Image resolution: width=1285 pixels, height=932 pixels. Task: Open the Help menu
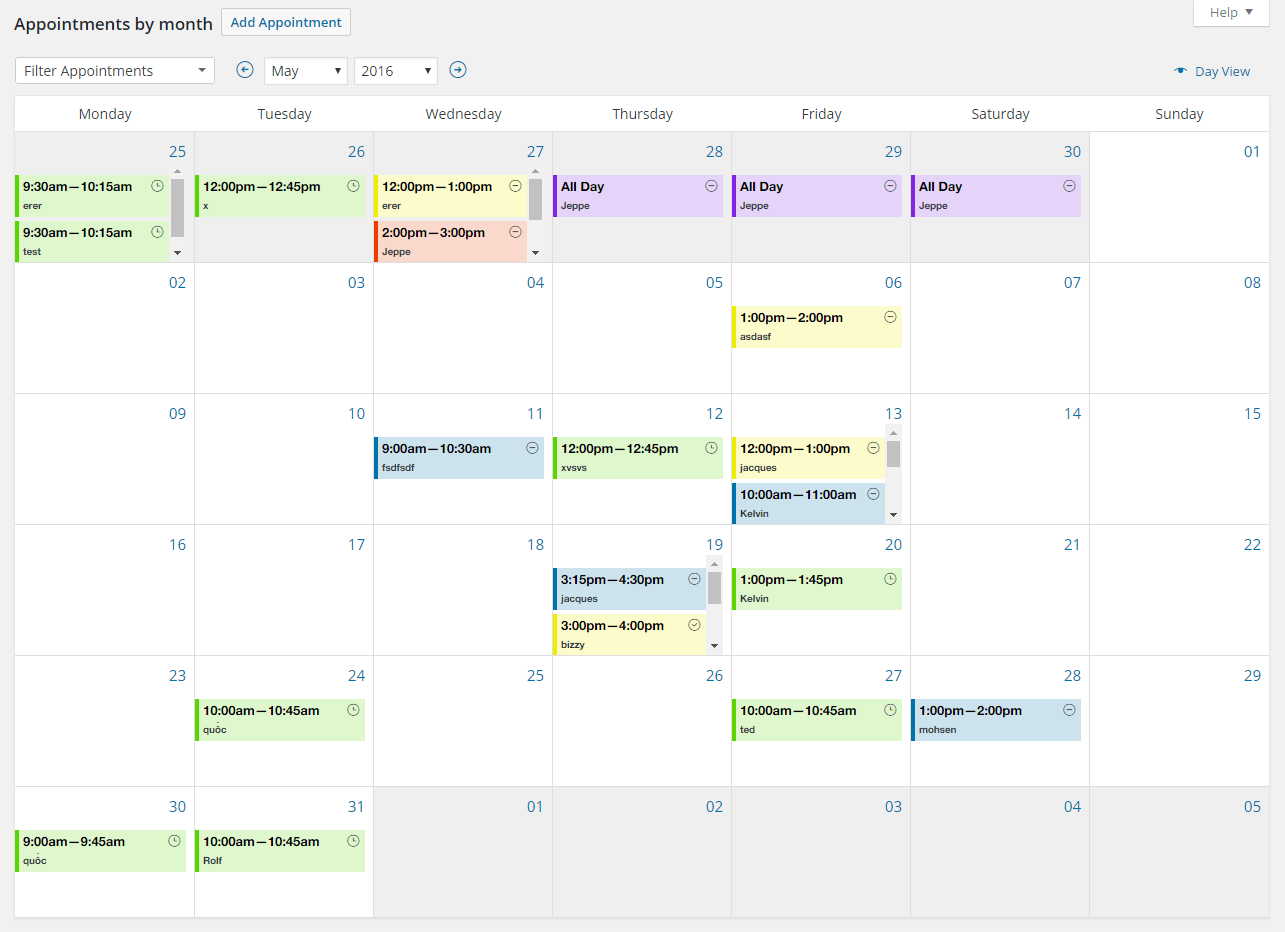click(x=1230, y=13)
